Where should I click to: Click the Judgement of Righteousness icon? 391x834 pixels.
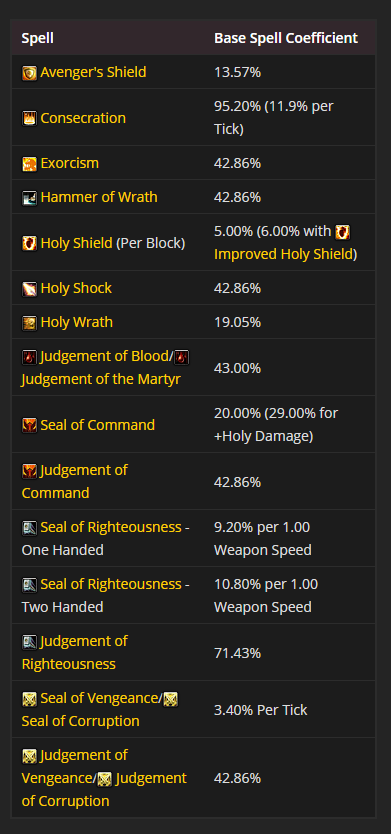coord(29,641)
